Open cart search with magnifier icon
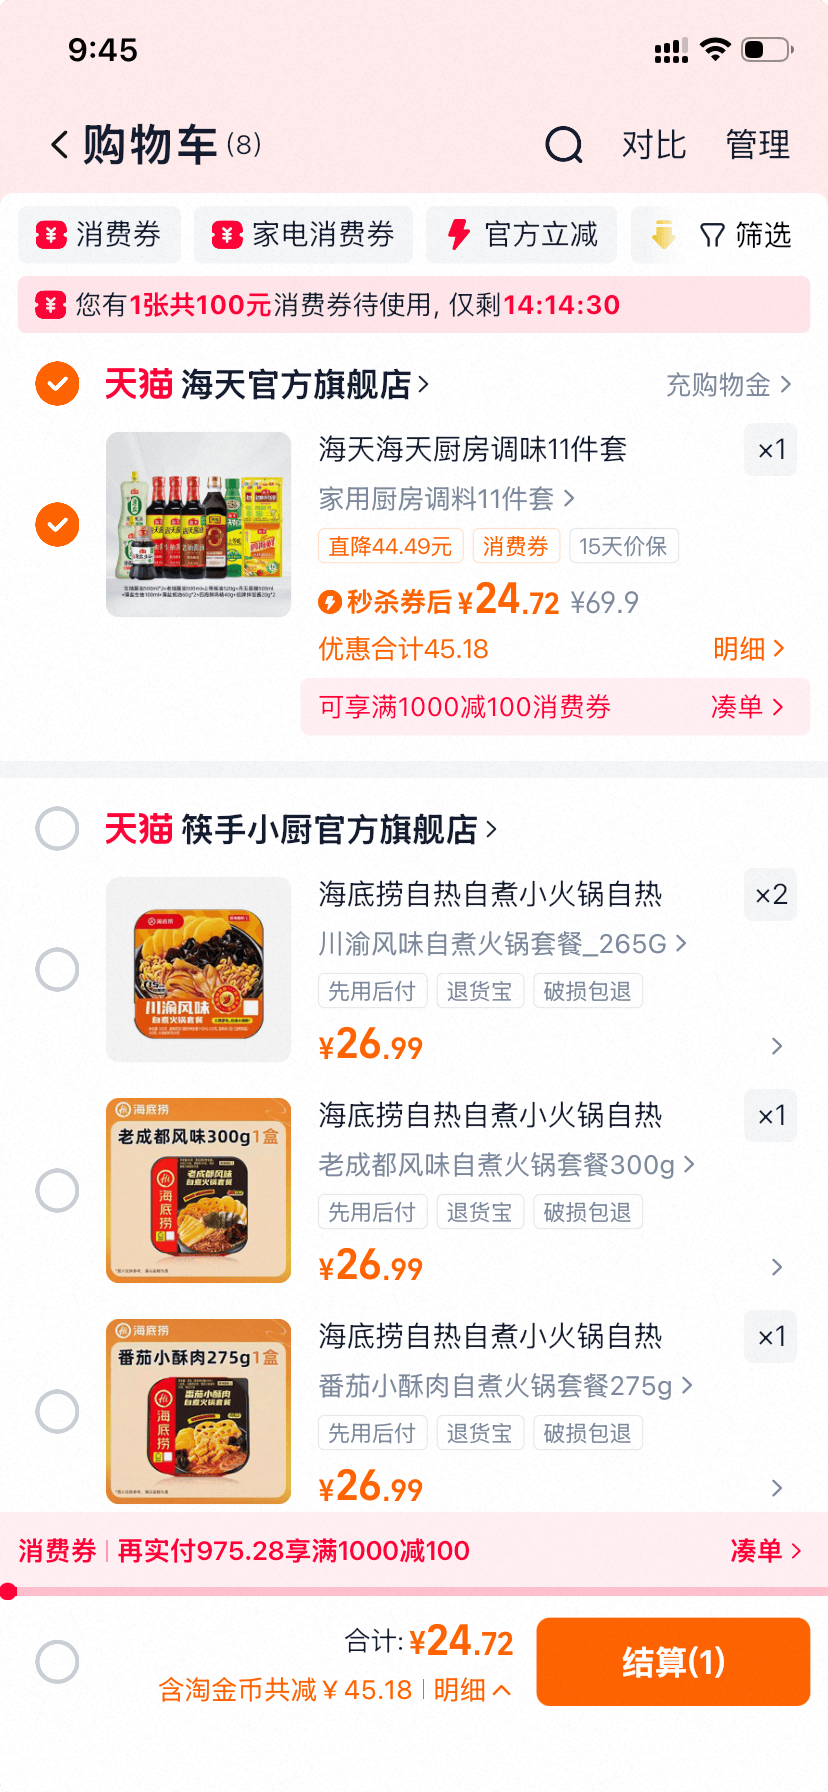The width and height of the screenshot is (828, 1792). [564, 145]
